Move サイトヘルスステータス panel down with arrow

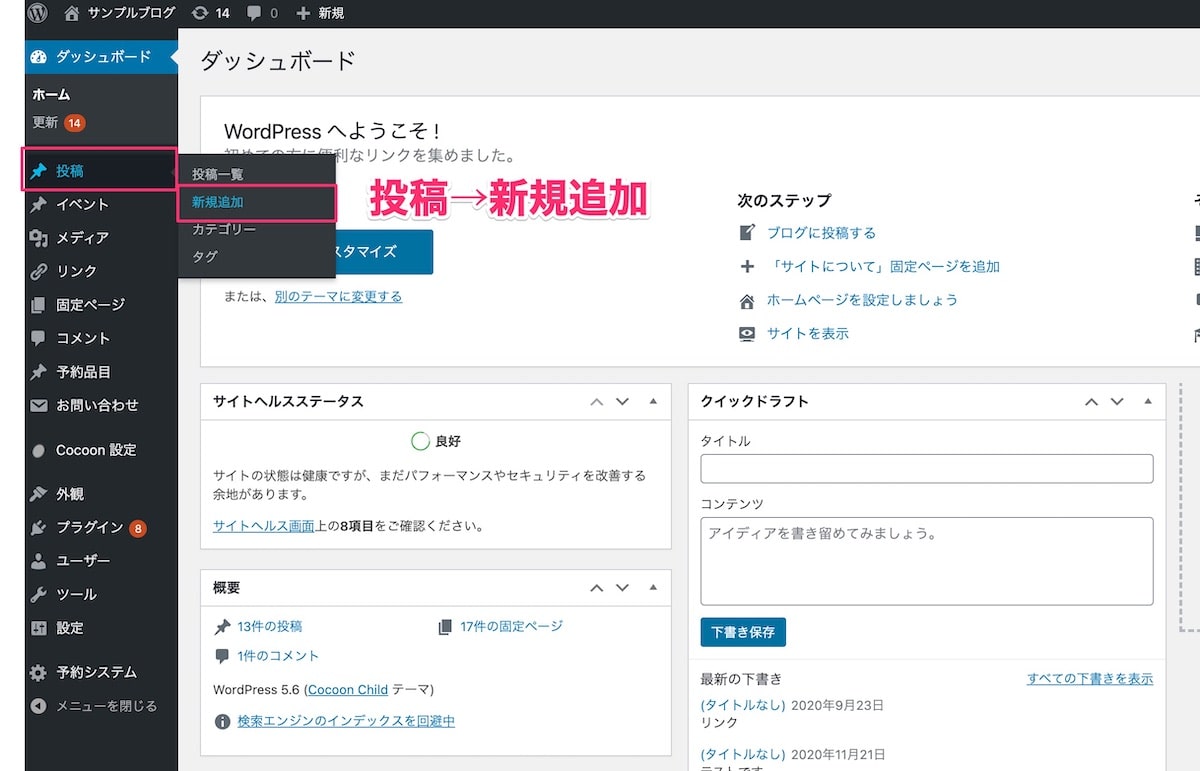click(622, 401)
